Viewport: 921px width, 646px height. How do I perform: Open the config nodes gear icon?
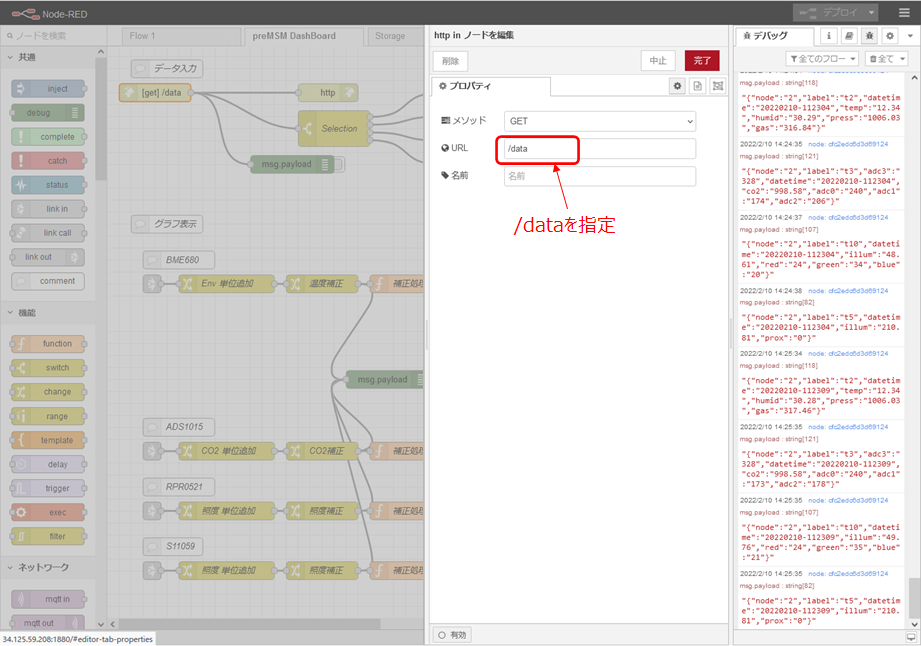click(888, 36)
